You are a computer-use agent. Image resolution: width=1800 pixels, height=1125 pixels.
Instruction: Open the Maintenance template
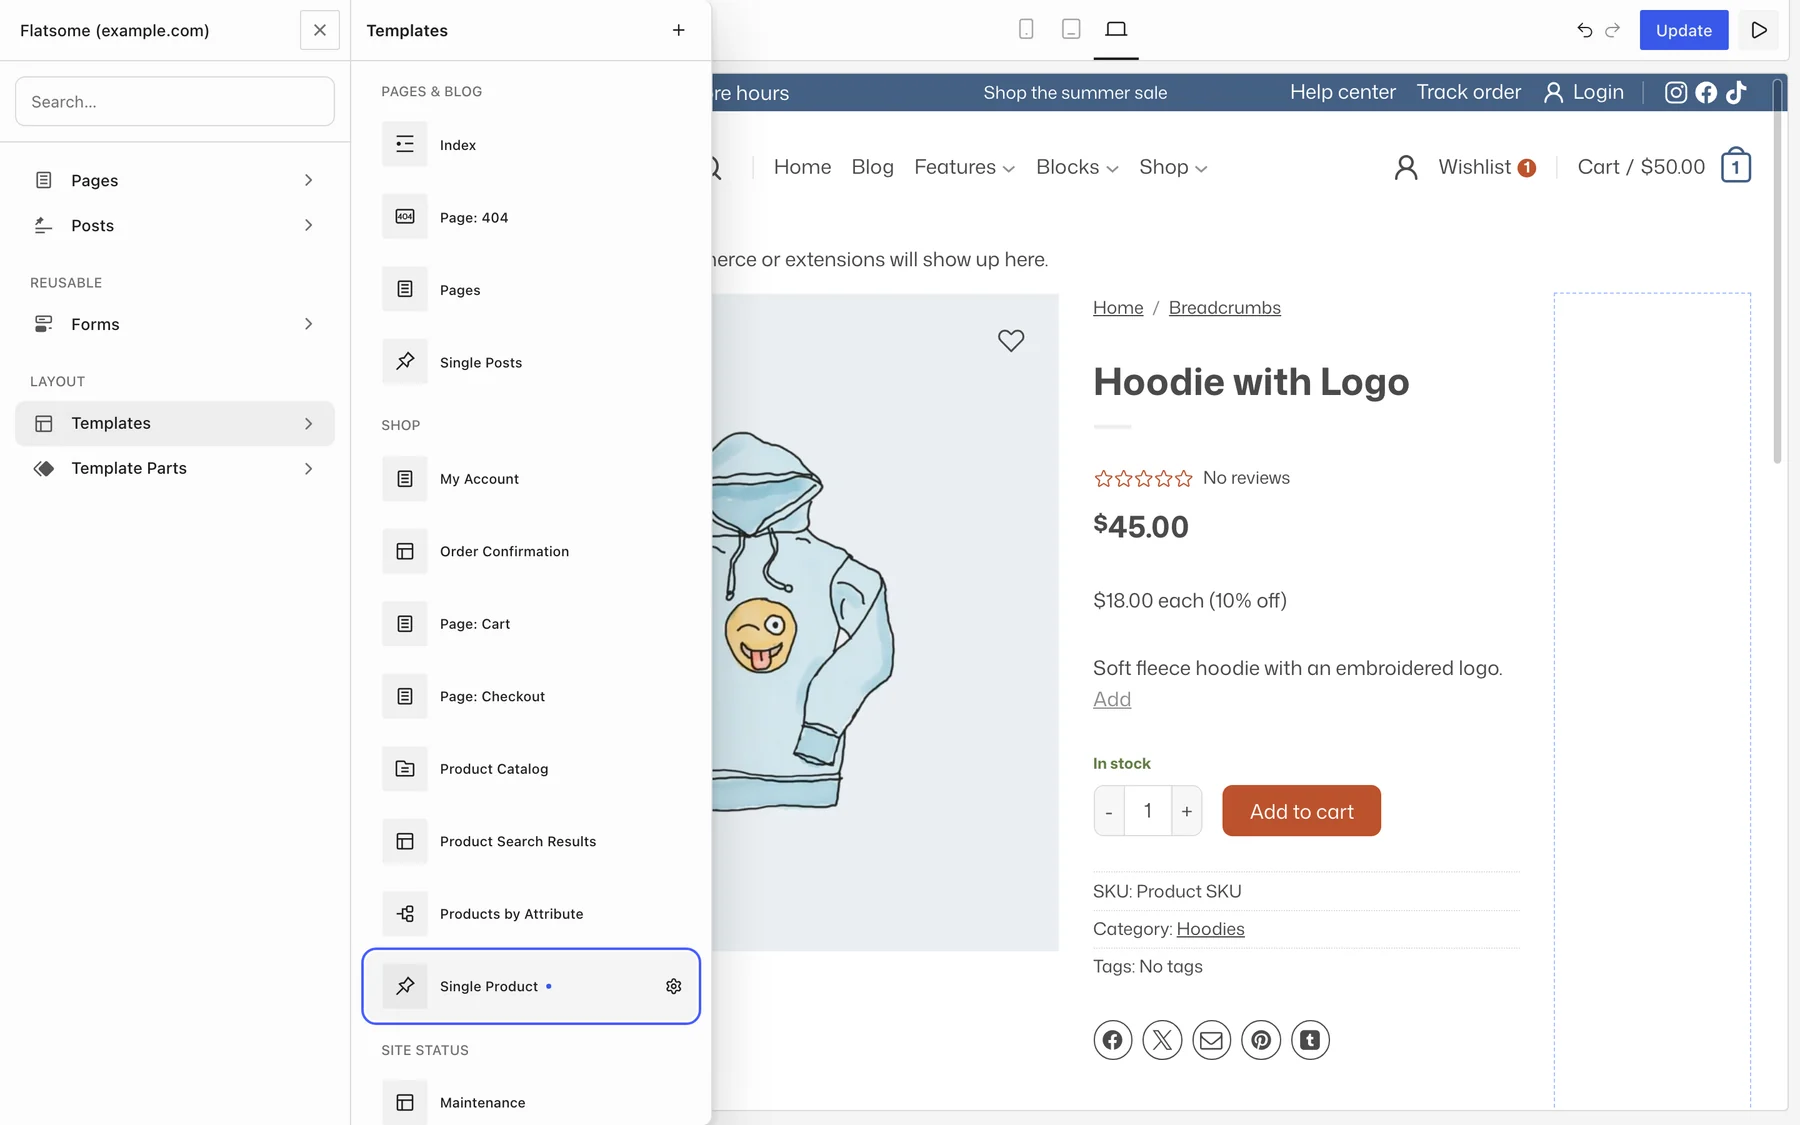[x=531, y=1102]
